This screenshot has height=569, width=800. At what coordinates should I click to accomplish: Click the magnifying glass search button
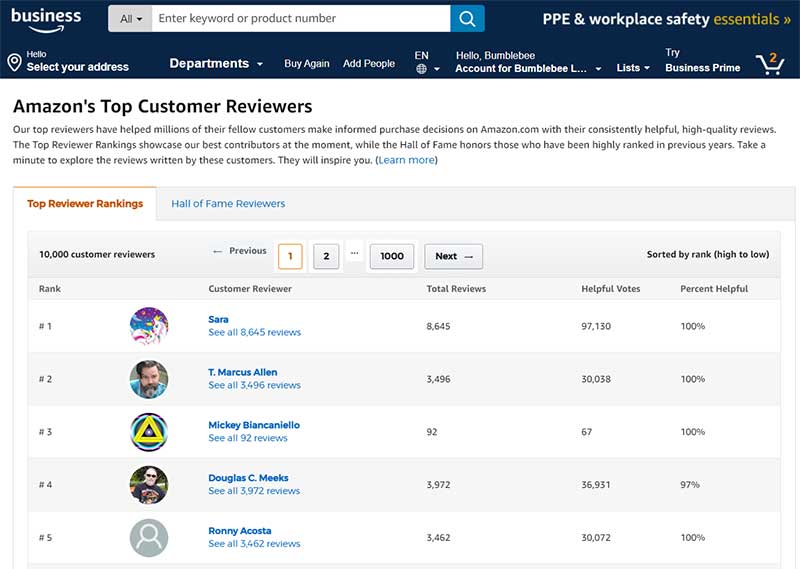(x=467, y=18)
